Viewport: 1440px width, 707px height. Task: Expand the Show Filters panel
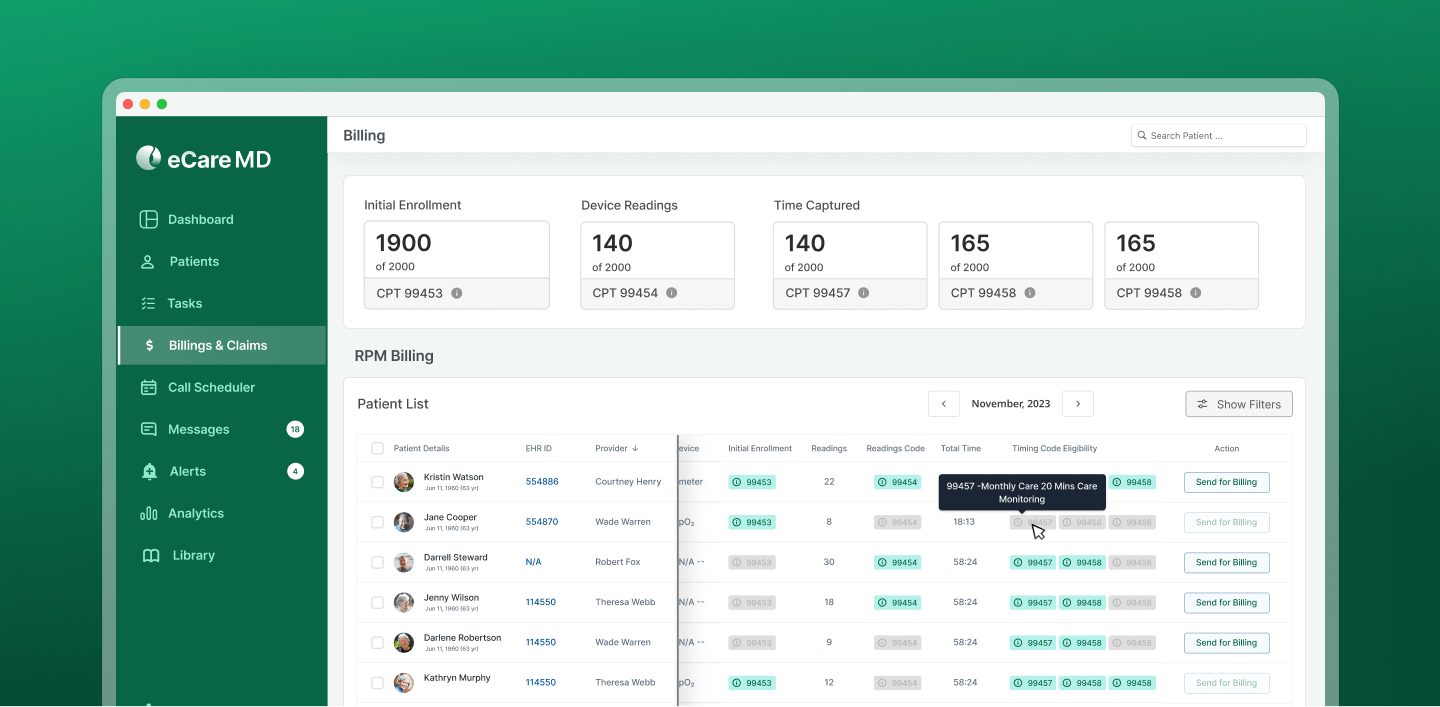[1239, 404]
